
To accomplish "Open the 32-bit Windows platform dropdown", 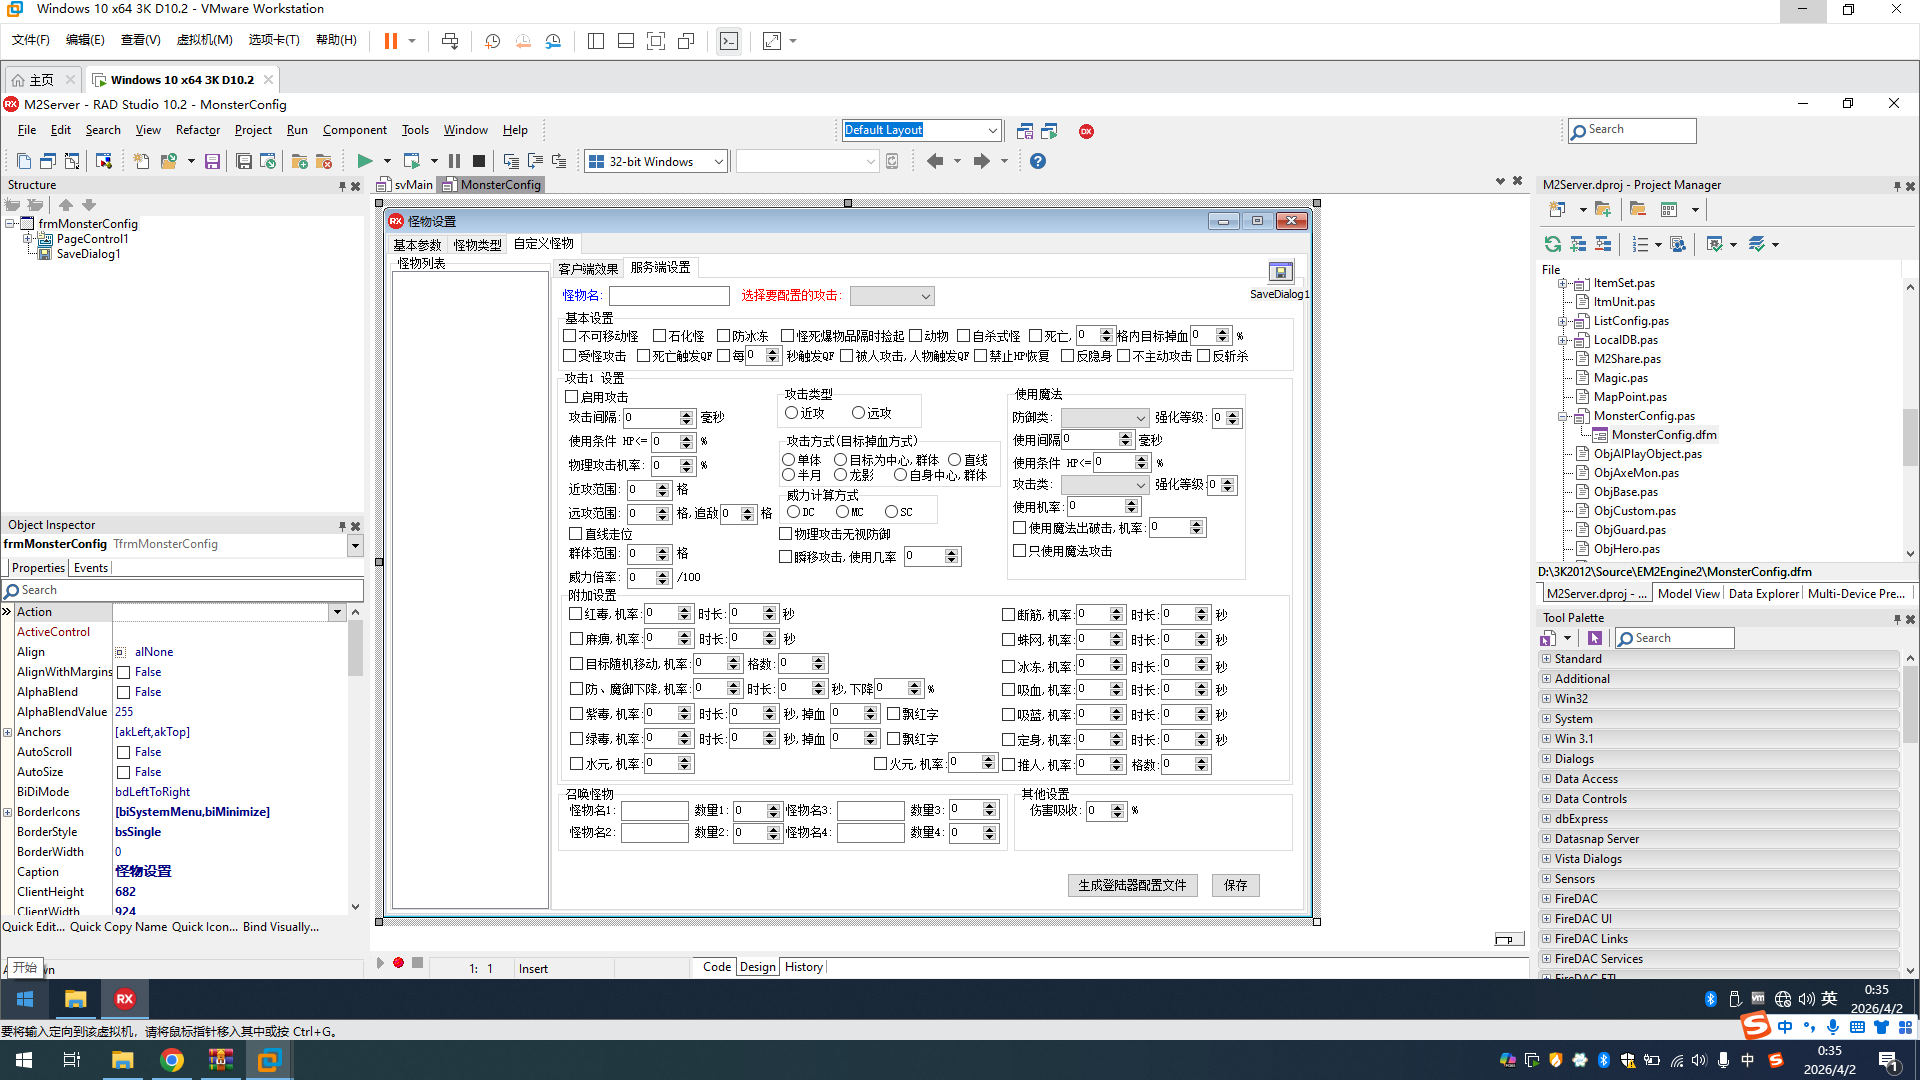I will click(718, 162).
